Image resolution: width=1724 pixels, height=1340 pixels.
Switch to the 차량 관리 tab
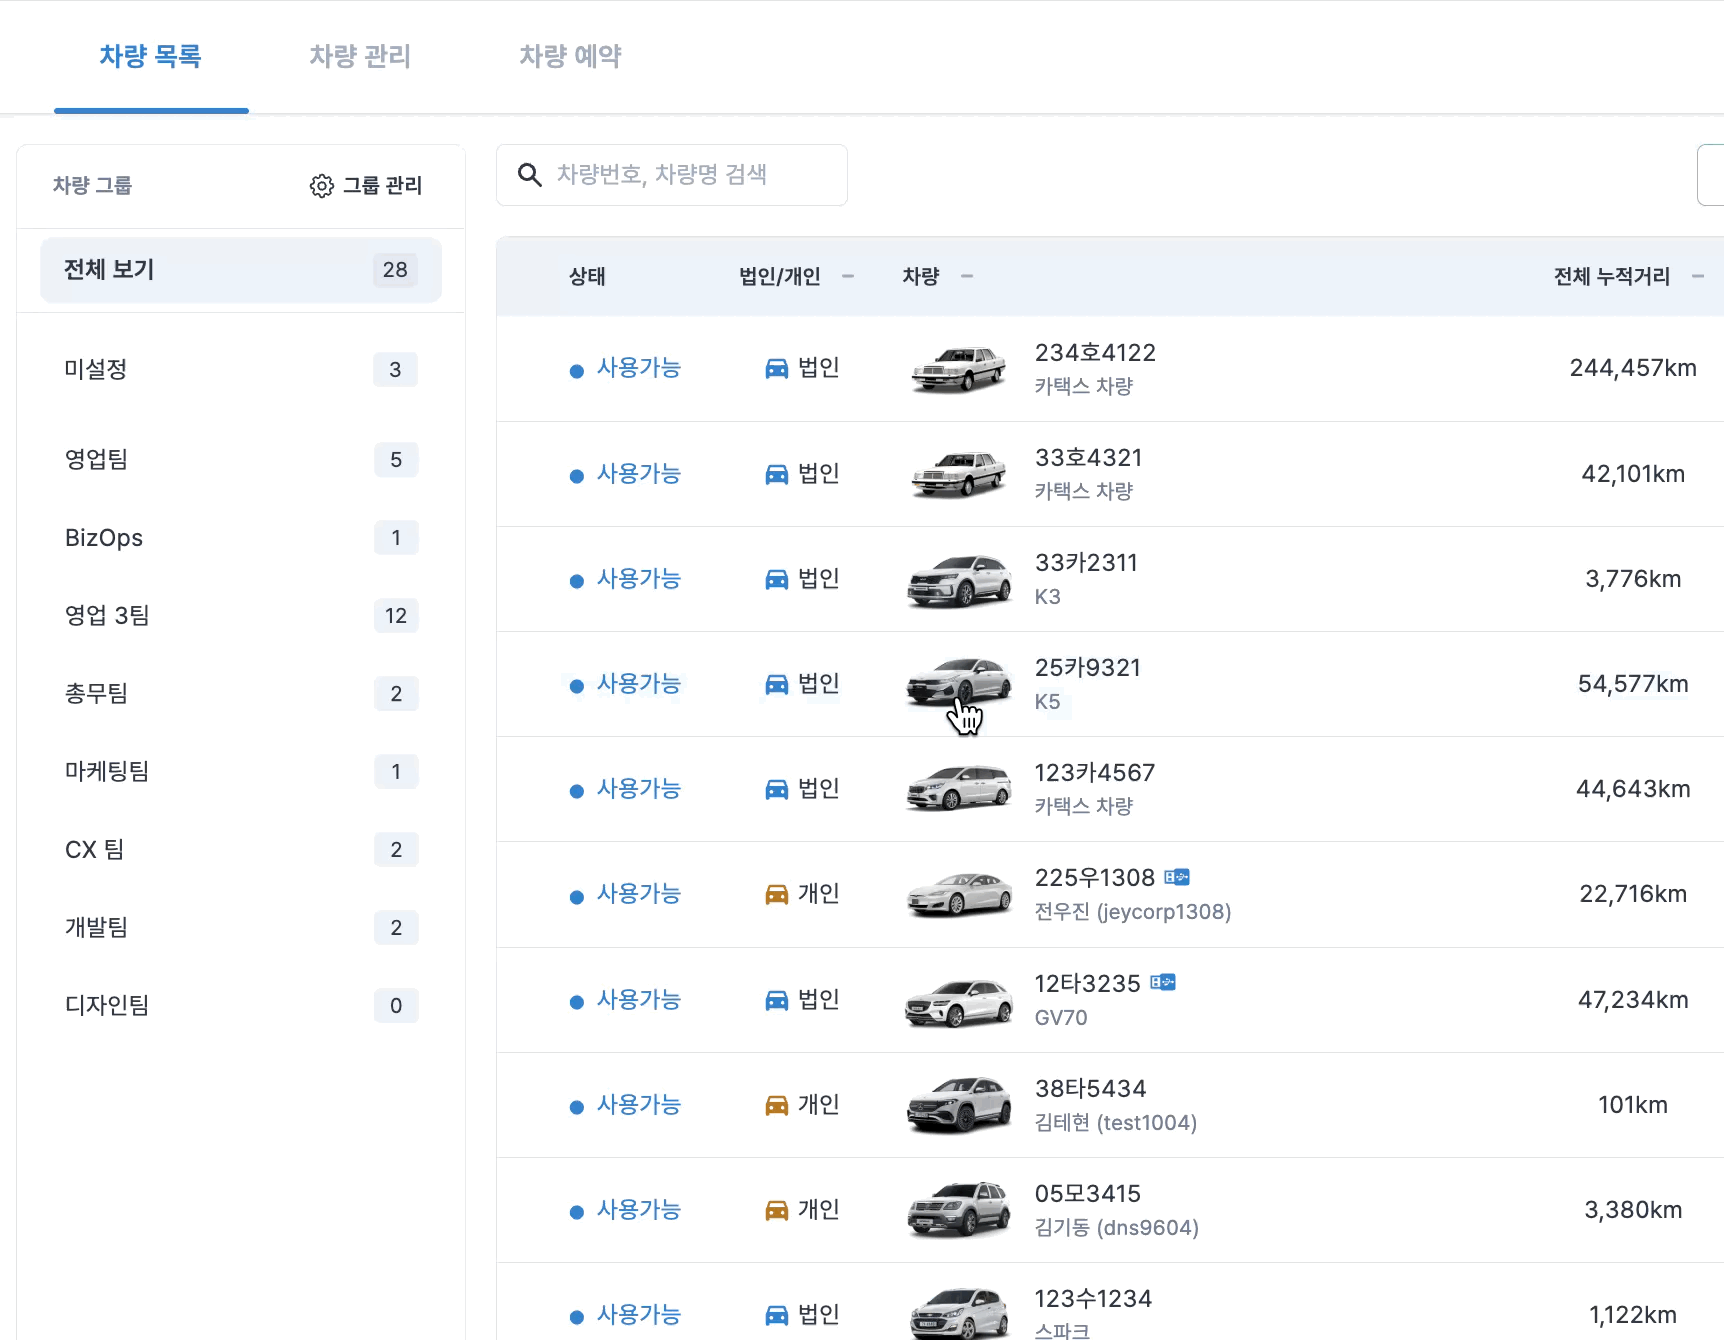360,56
